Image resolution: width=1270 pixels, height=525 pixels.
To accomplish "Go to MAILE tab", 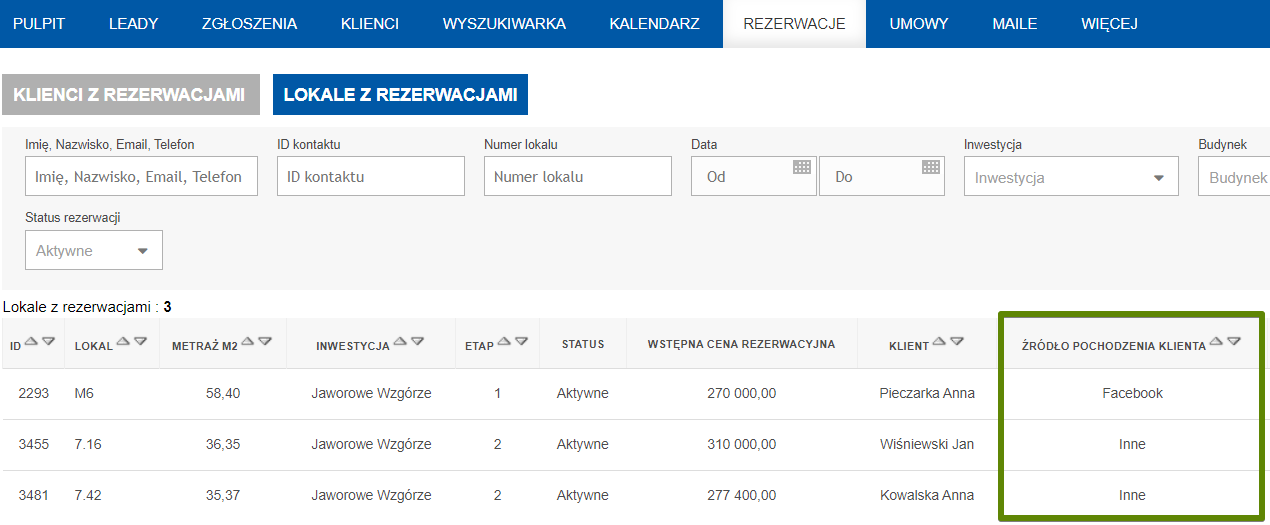I will [1015, 24].
